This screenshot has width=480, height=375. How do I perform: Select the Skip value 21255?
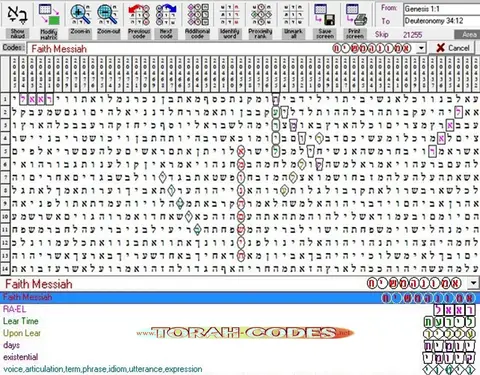tap(412, 35)
